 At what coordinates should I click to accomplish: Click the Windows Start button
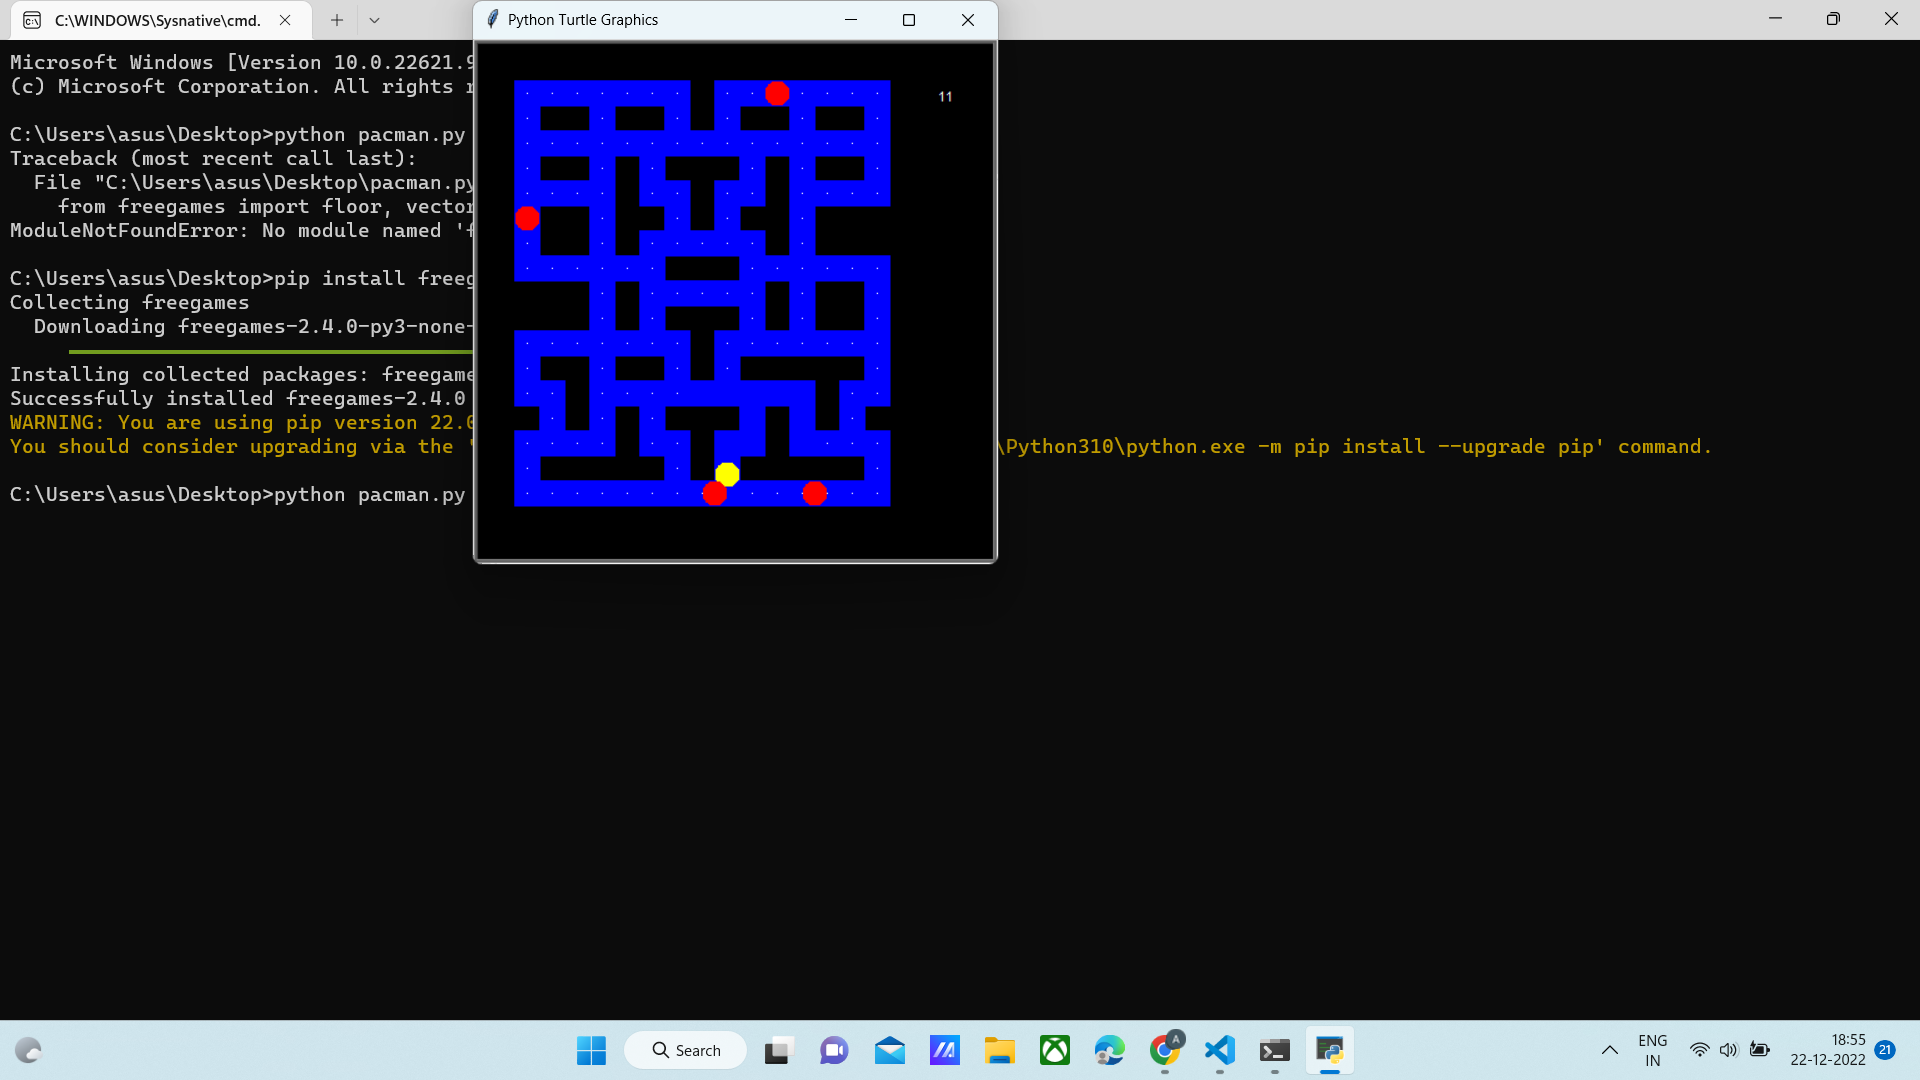[x=591, y=1050]
